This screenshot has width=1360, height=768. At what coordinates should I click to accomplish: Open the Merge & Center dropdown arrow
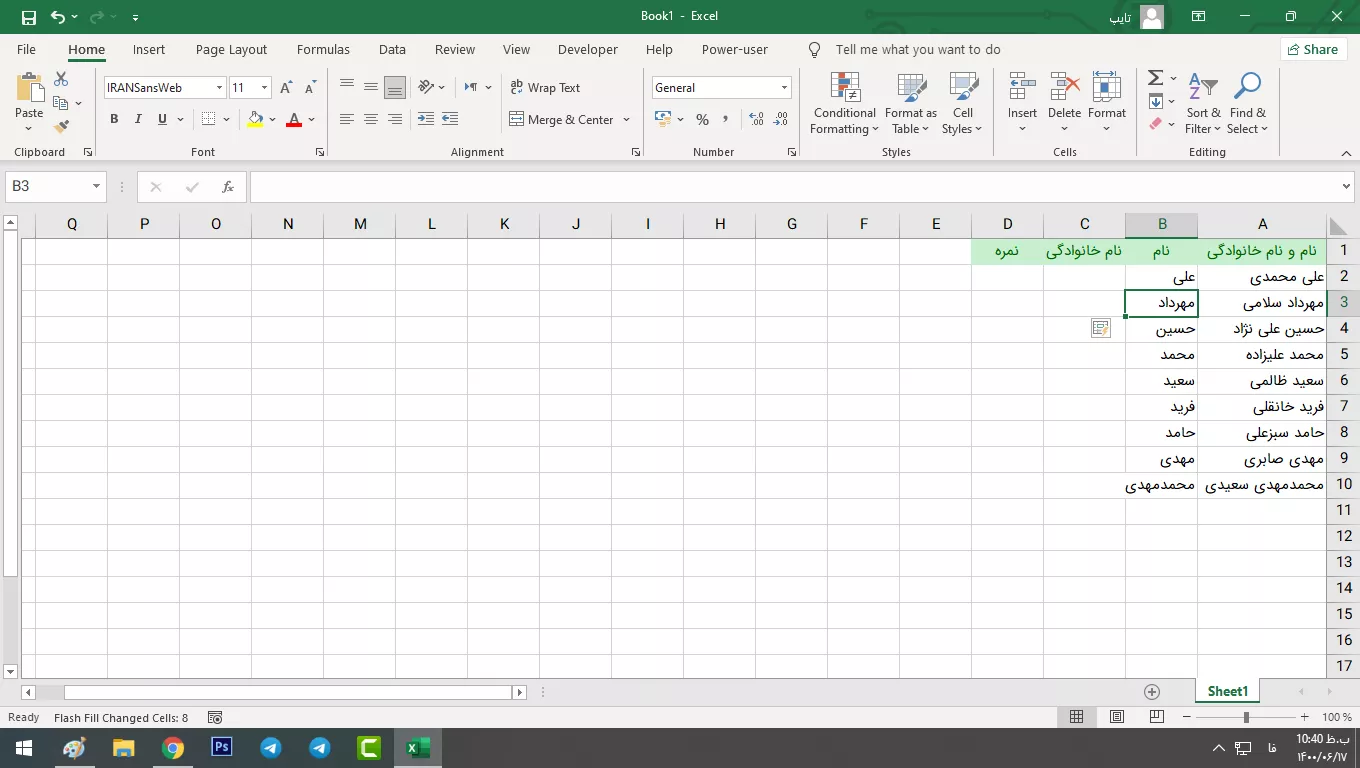coord(627,119)
